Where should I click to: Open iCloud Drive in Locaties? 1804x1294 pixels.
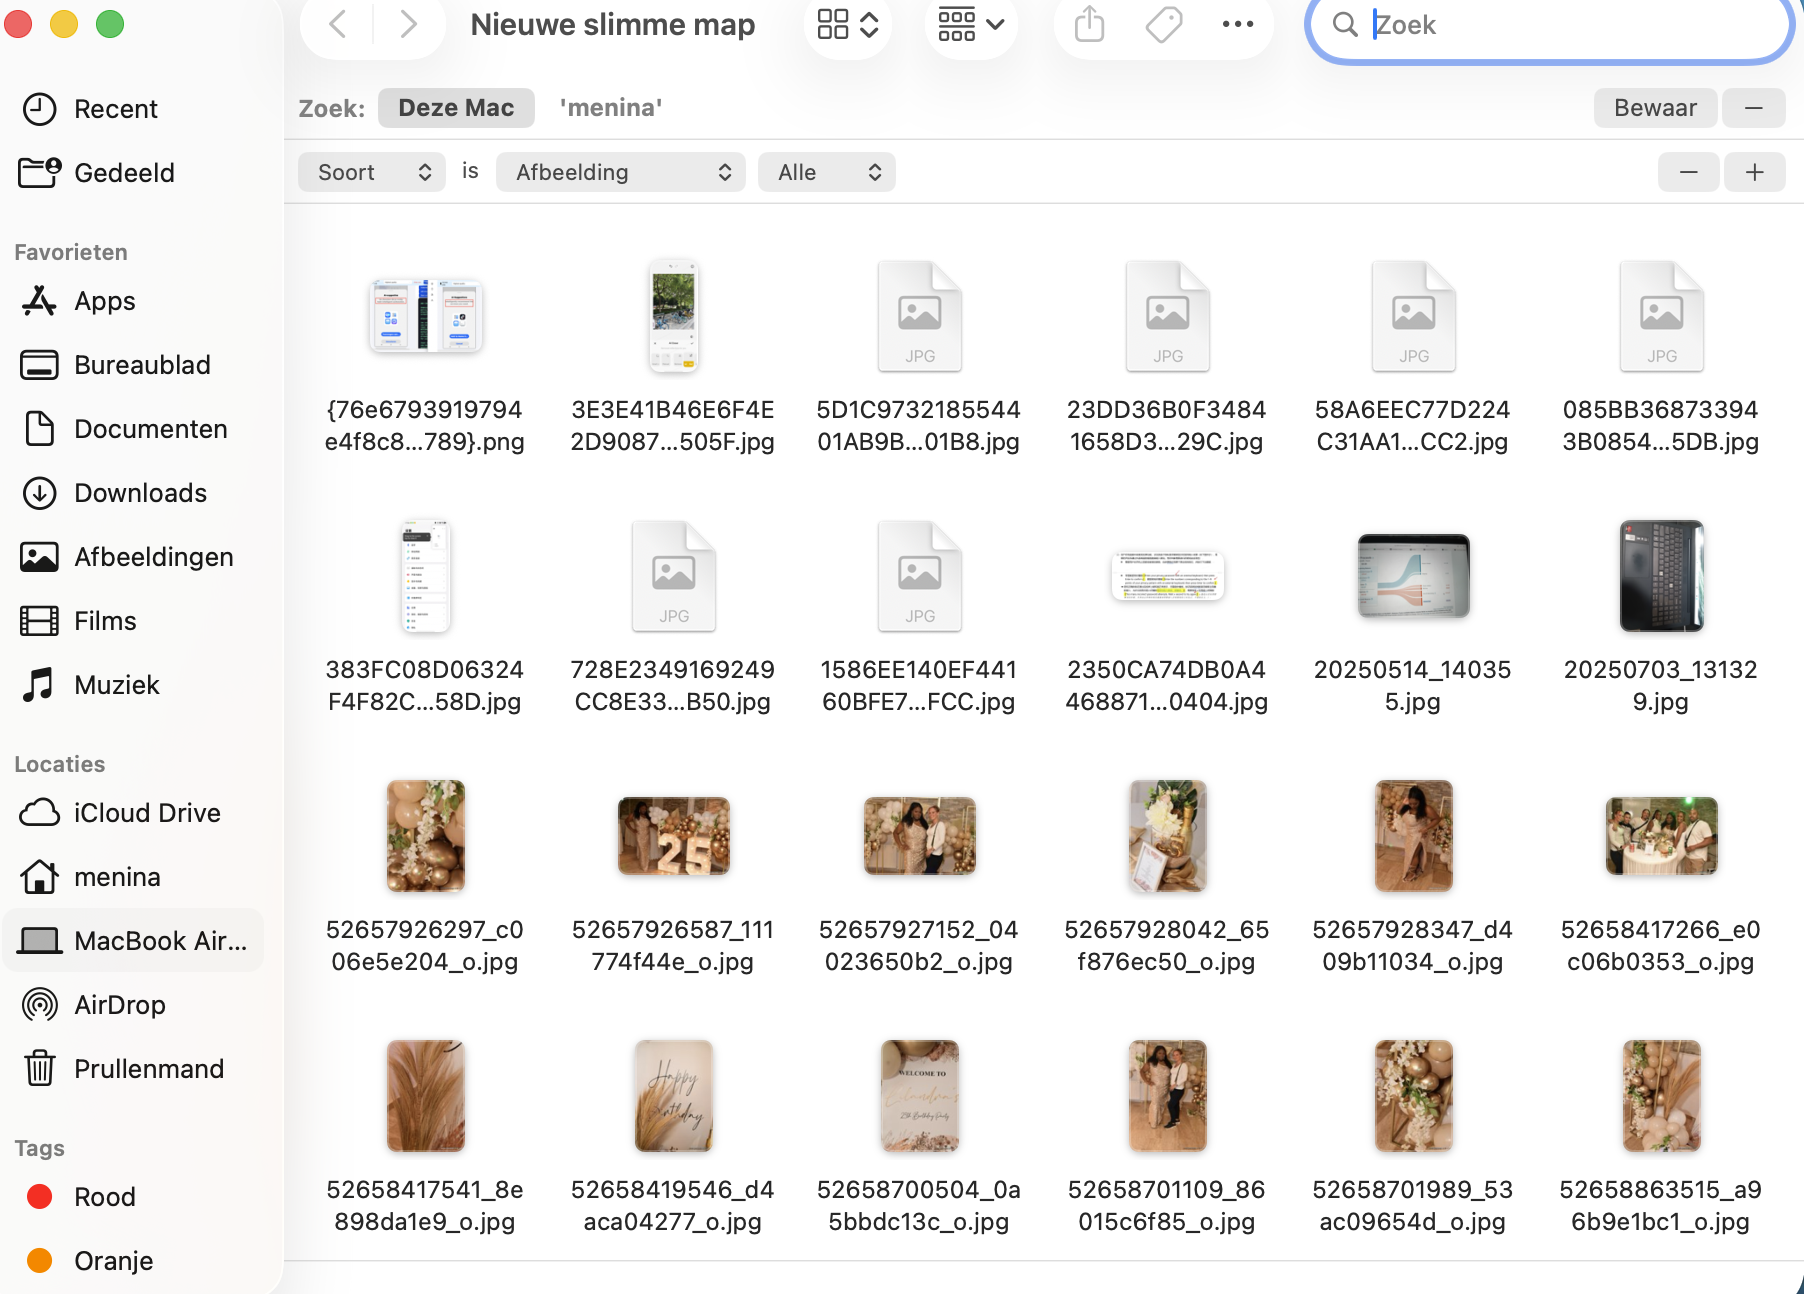coord(147,812)
